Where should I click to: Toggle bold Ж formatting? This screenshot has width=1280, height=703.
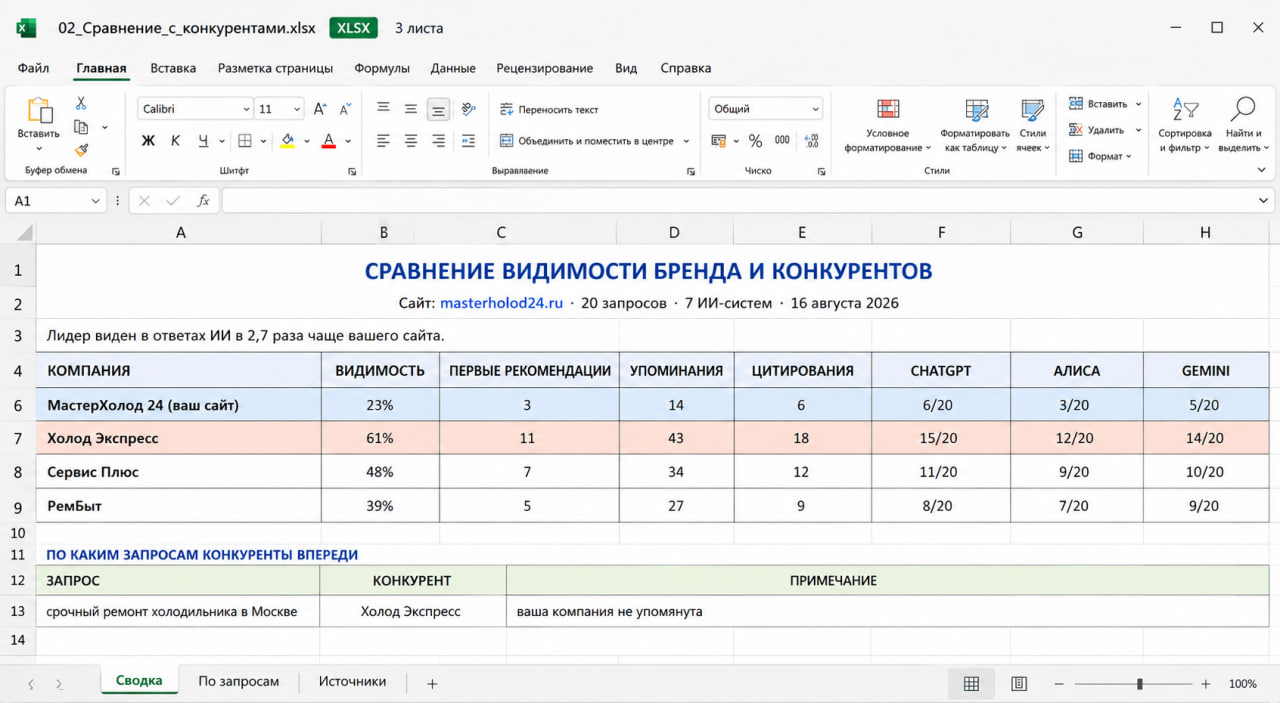pos(148,141)
